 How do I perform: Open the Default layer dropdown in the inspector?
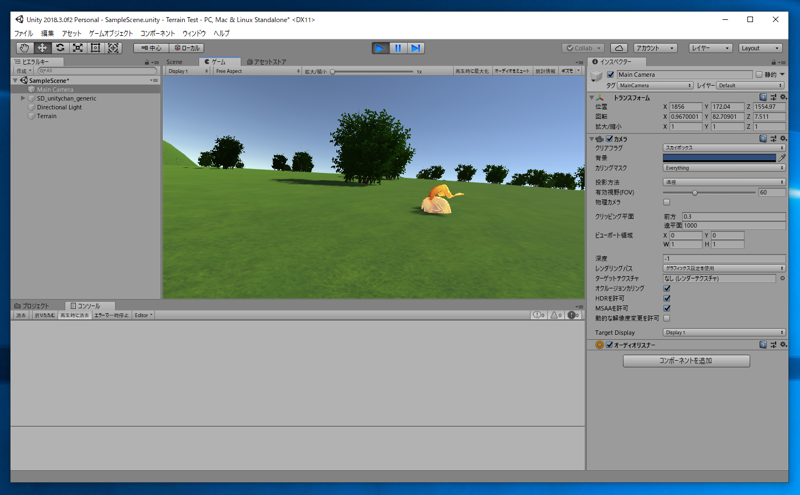[x=751, y=85]
